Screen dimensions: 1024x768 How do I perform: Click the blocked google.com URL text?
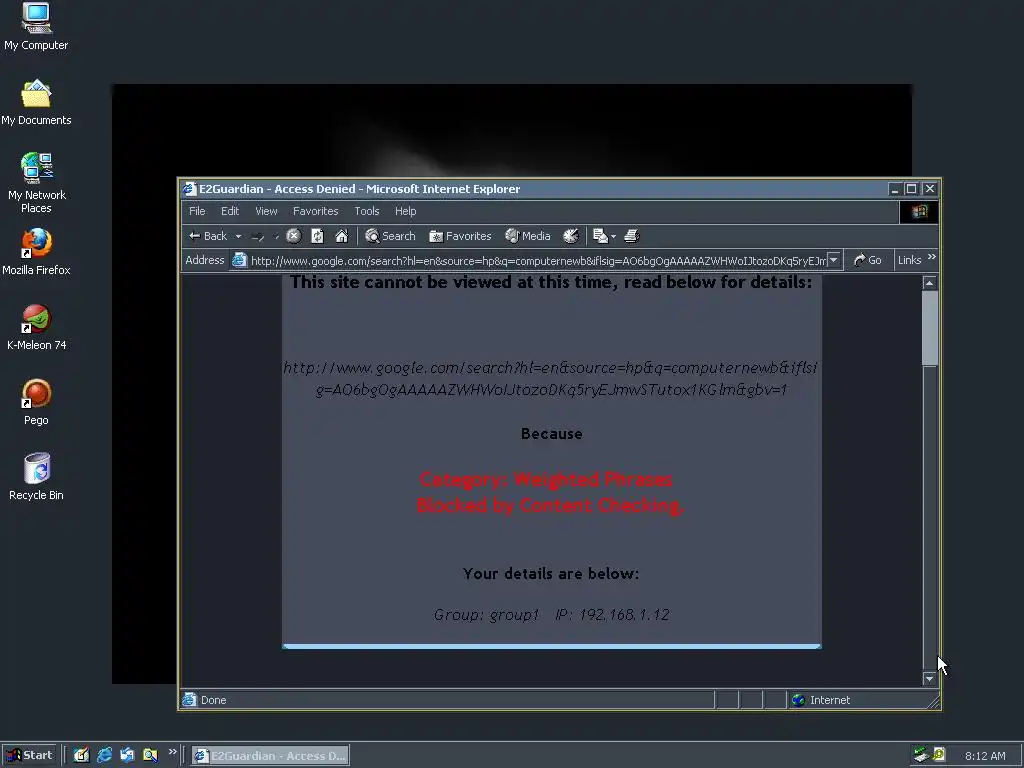click(551, 379)
